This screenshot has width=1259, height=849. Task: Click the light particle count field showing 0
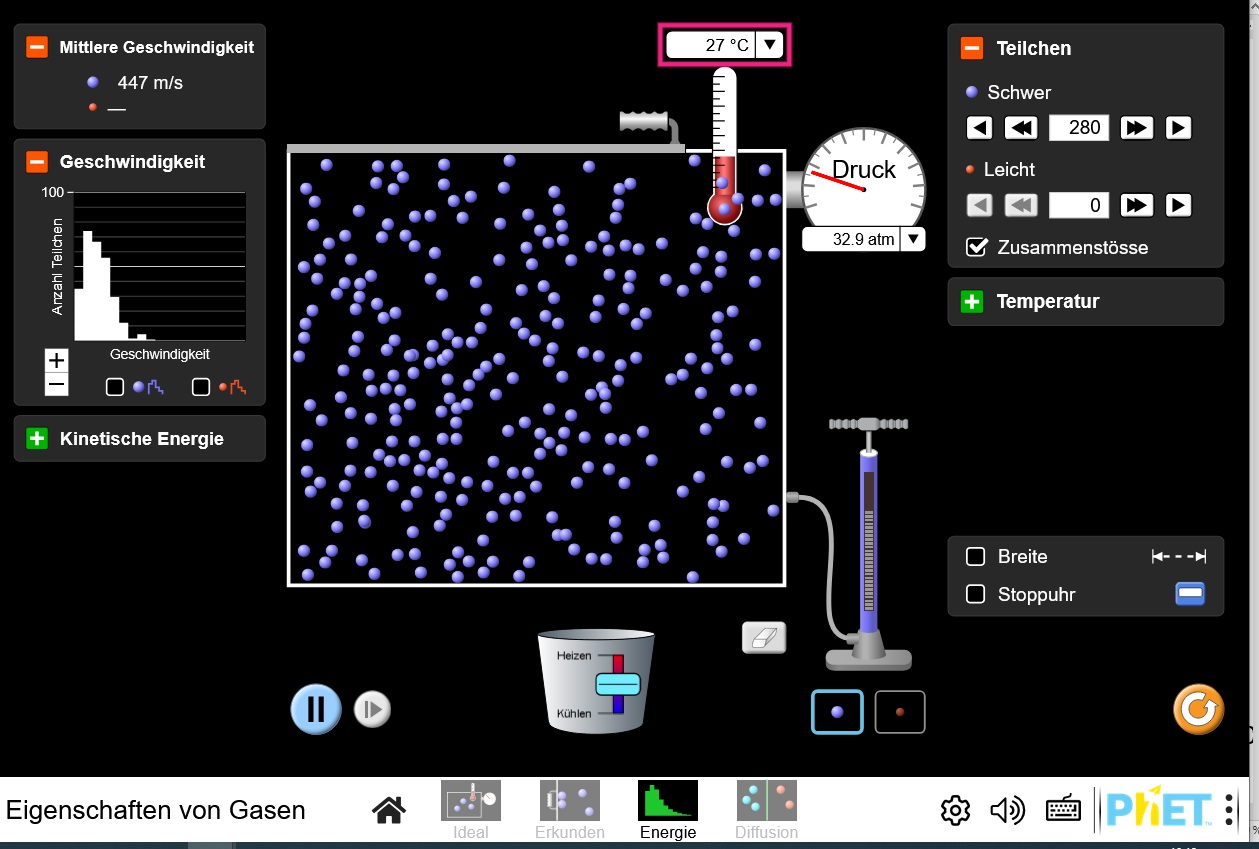(x=1079, y=205)
